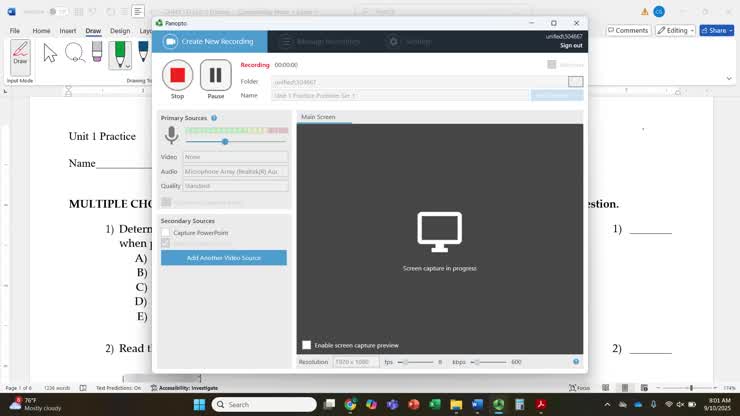Check the Capture PowerPoint option
Viewport: 740px width, 416px height.
[166, 233]
